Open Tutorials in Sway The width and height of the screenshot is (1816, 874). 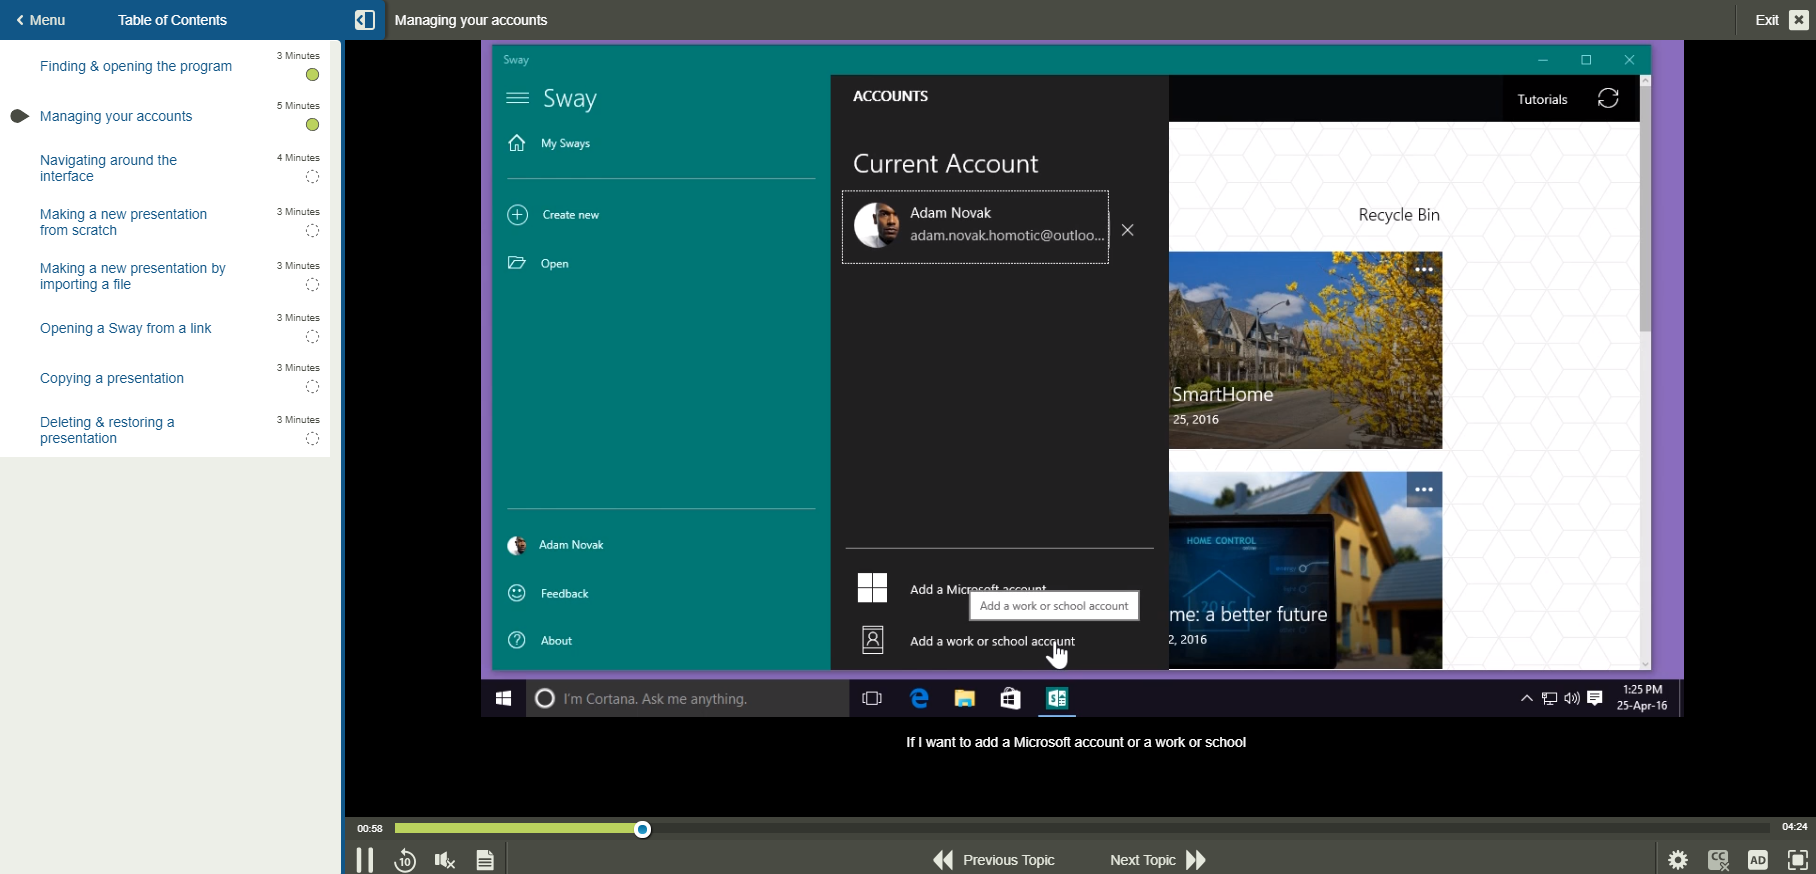[1542, 99]
